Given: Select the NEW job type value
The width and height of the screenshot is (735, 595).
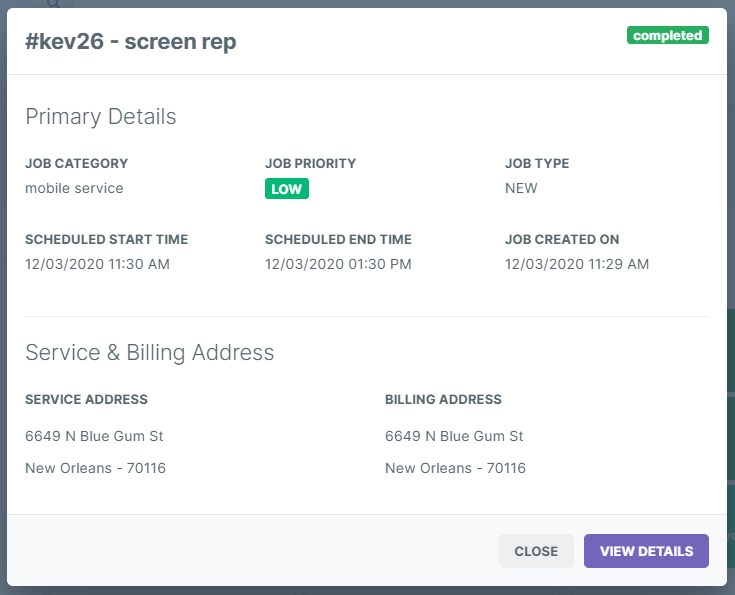Looking at the screenshot, I should pos(521,188).
